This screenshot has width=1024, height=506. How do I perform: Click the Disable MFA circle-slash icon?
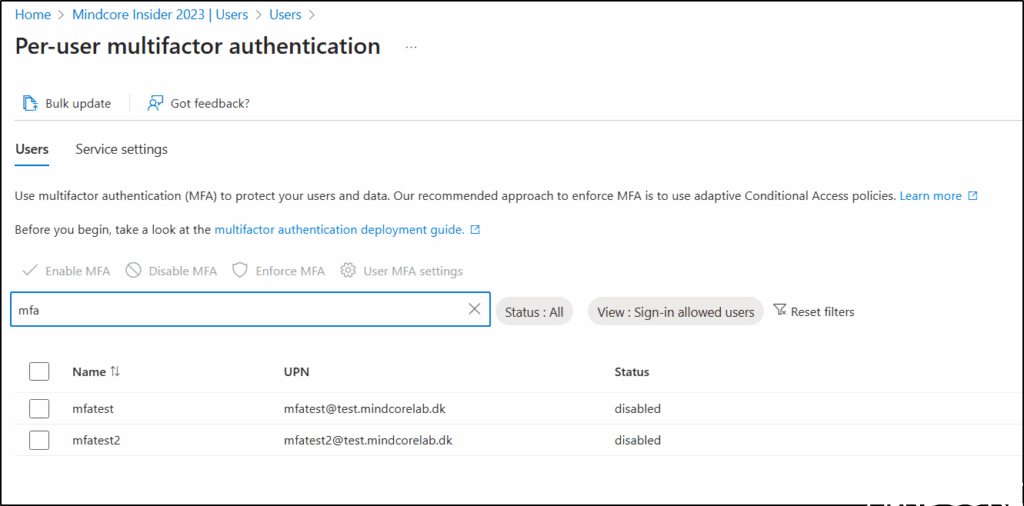(x=133, y=271)
